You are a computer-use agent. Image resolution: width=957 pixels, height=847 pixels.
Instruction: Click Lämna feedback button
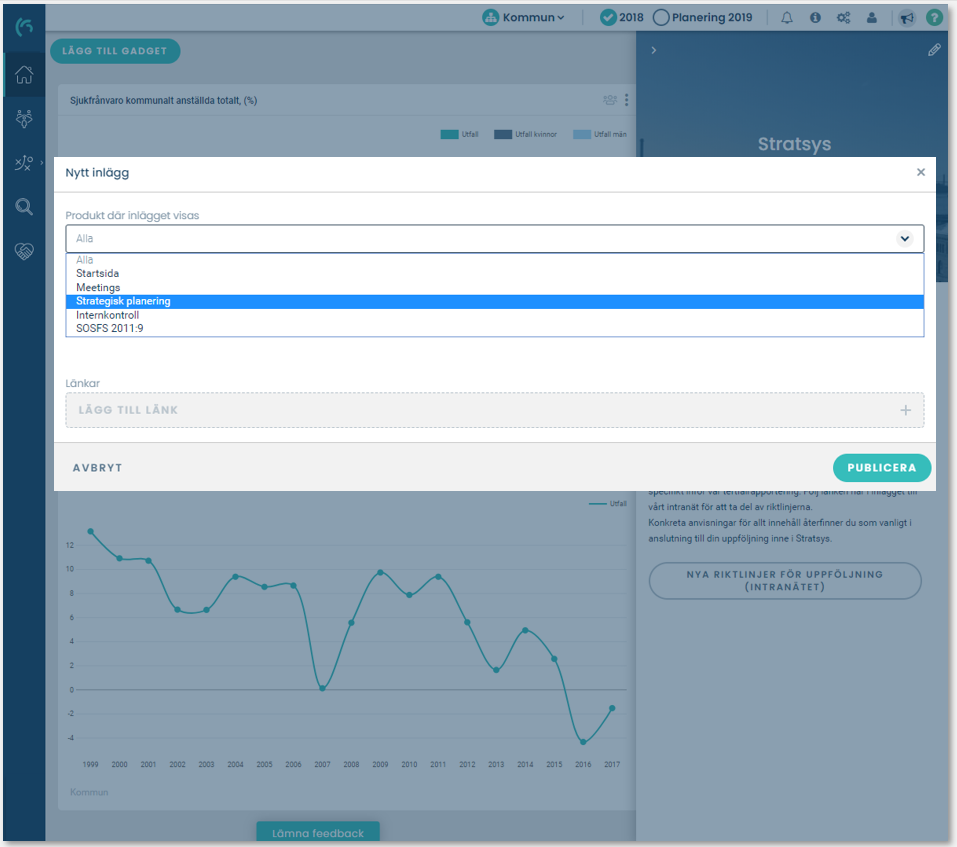point(318,832)
